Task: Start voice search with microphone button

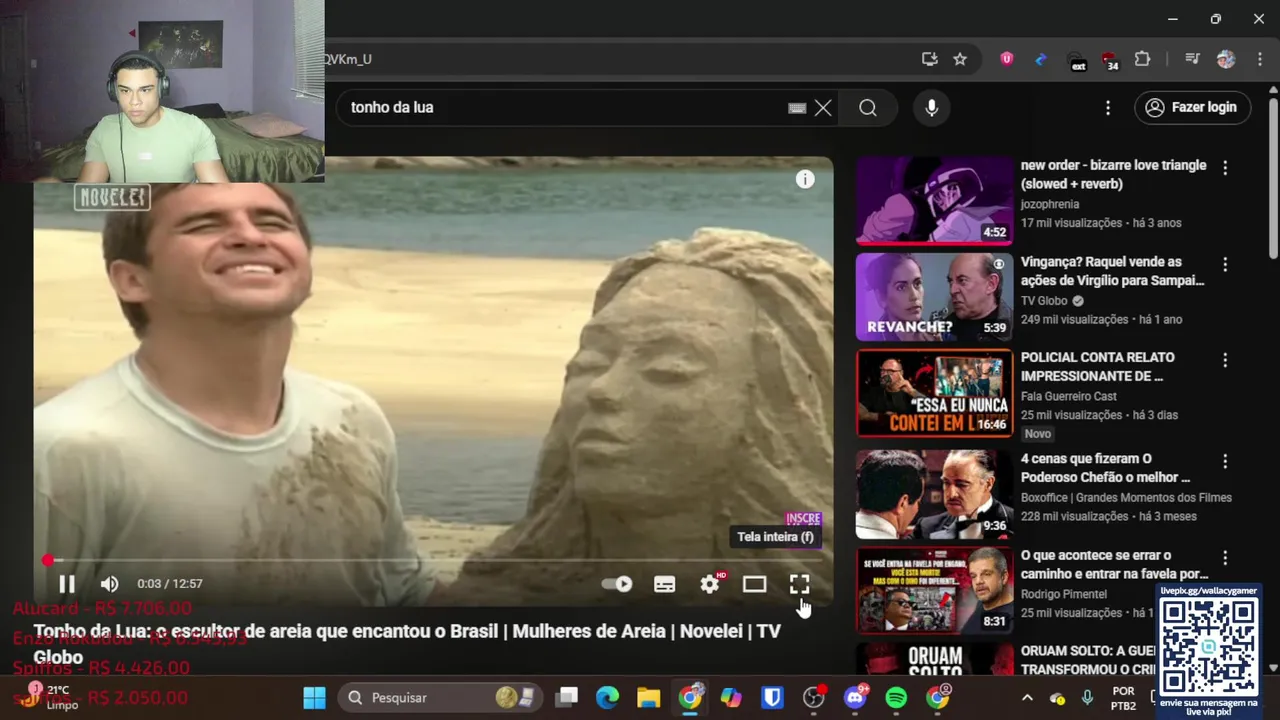Action: 932,108
